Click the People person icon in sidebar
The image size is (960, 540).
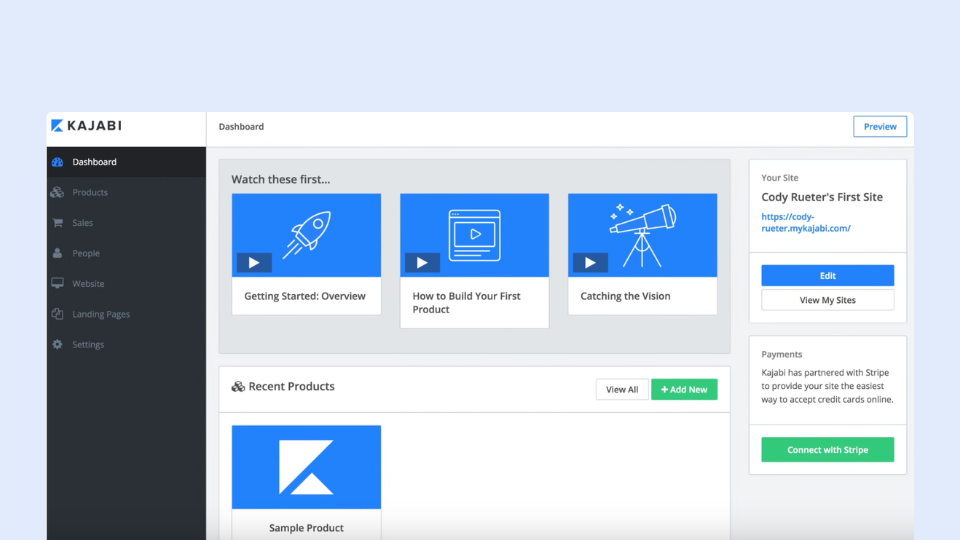pos(58,253)
